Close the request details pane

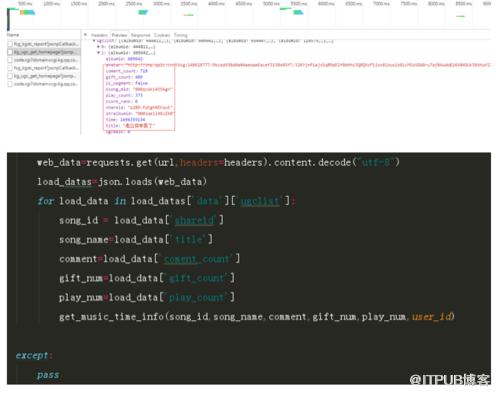(x=85, y=35)
